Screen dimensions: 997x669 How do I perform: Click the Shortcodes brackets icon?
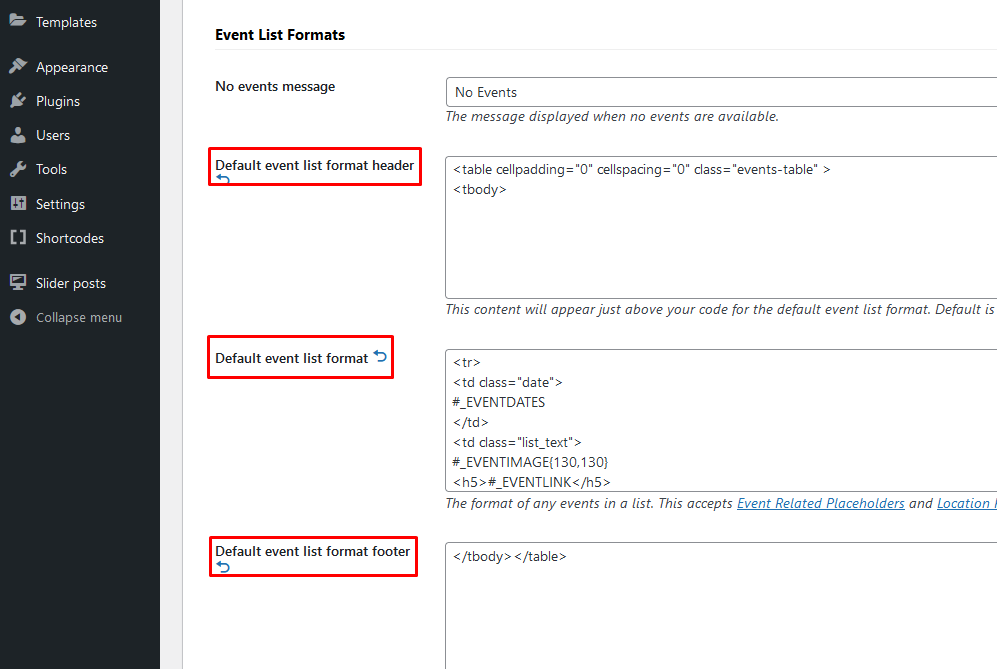click(18, 238)
